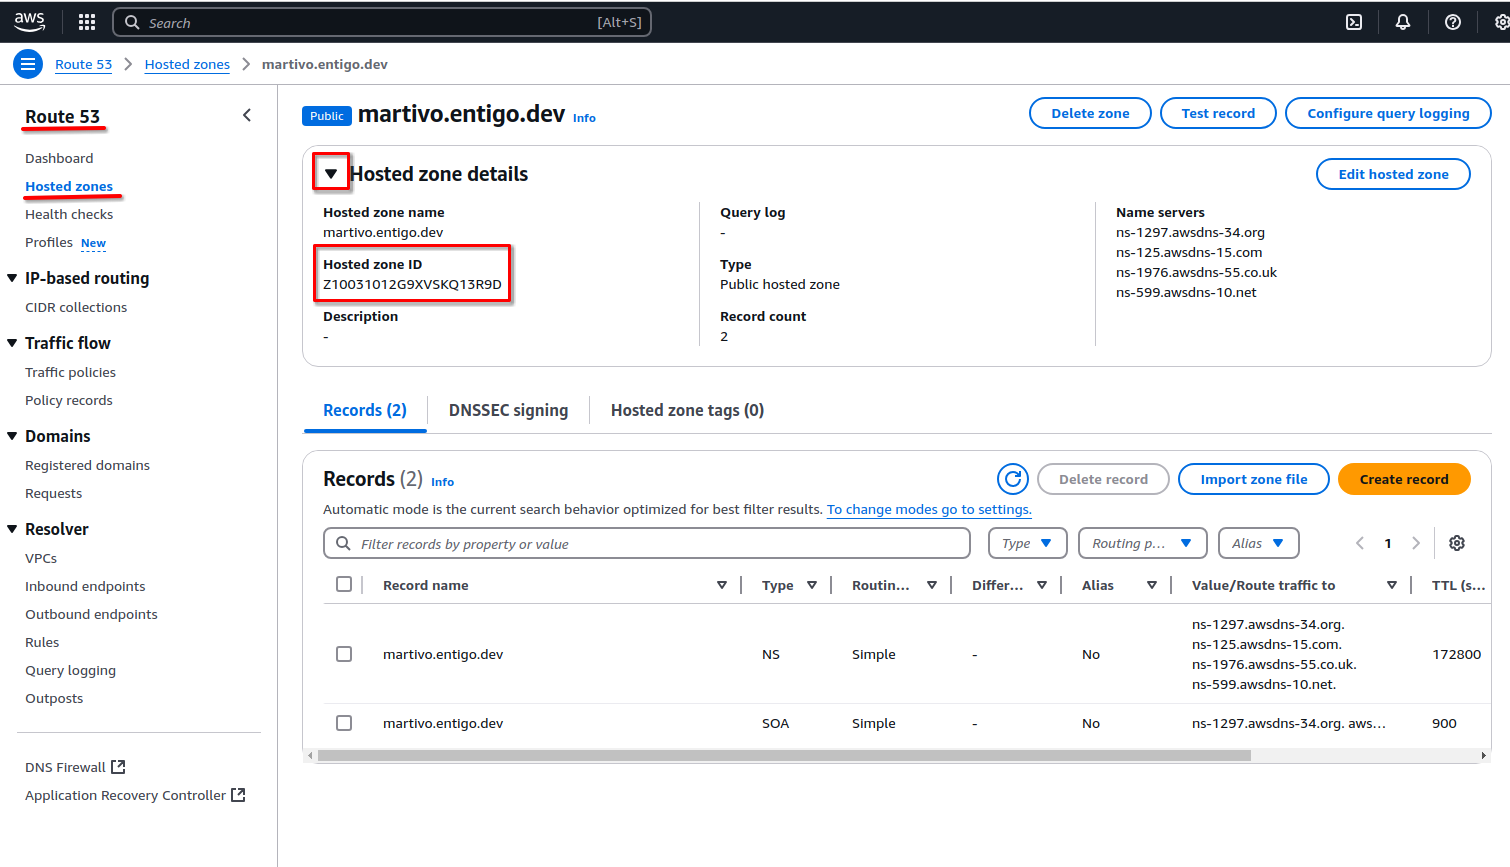Open Inbound endpoints under Resolver
Viewport: 1510px width, 867px height.
[85, 586]
